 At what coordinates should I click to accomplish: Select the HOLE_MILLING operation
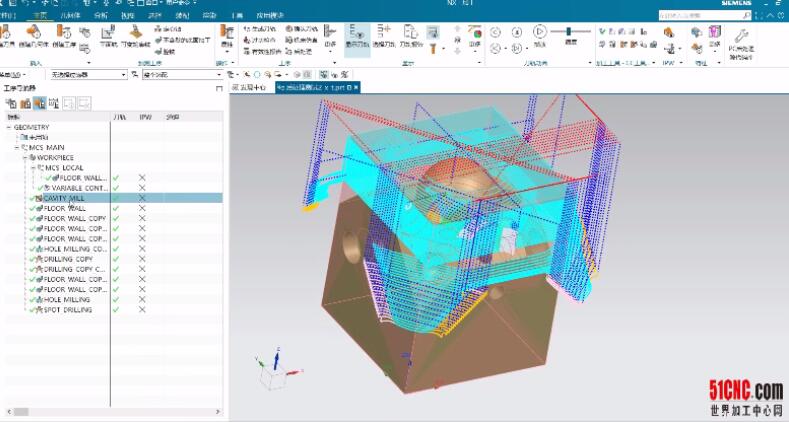[x=66, y=299]
